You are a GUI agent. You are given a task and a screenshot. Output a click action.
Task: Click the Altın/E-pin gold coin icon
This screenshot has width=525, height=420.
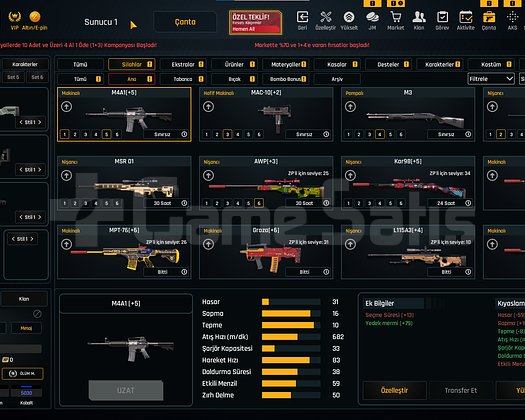coord(35,16)
